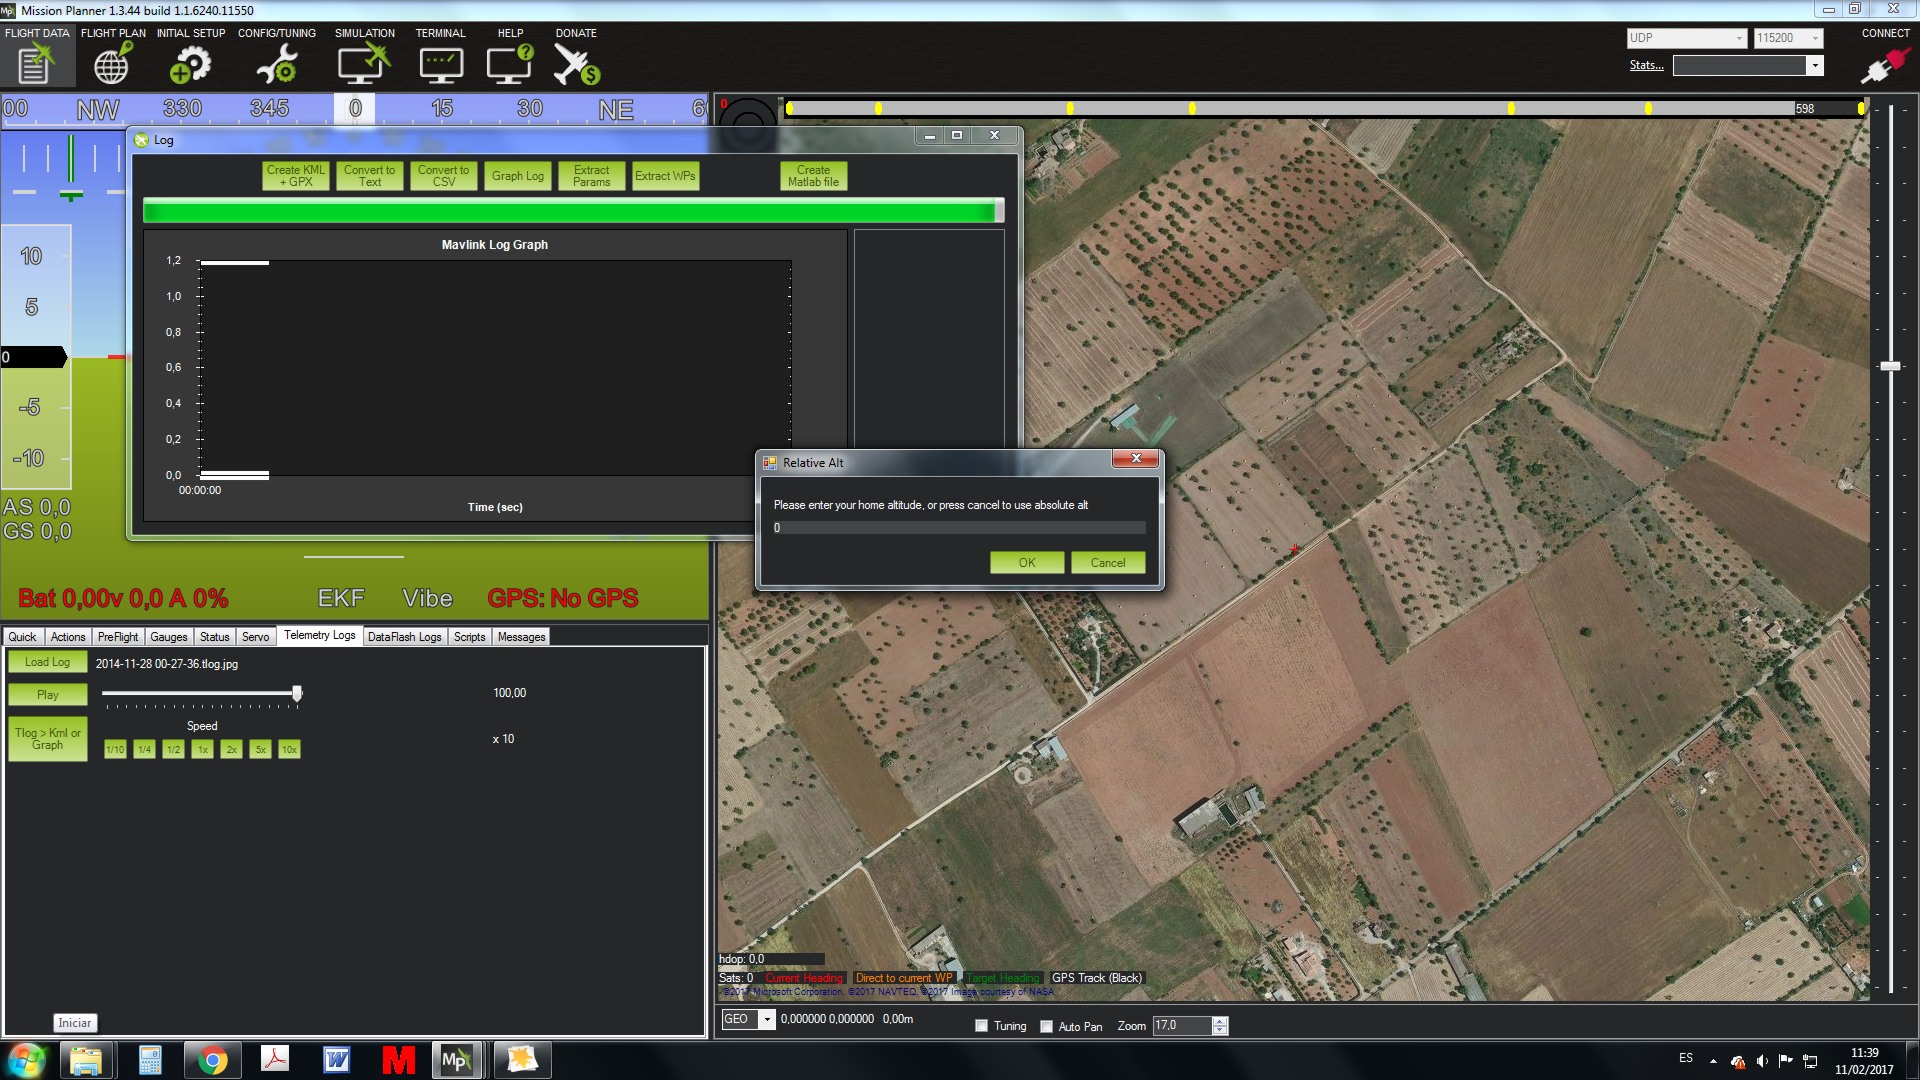Open the Donate plane icon
1920x1080 pixels.
coord(576,65)
